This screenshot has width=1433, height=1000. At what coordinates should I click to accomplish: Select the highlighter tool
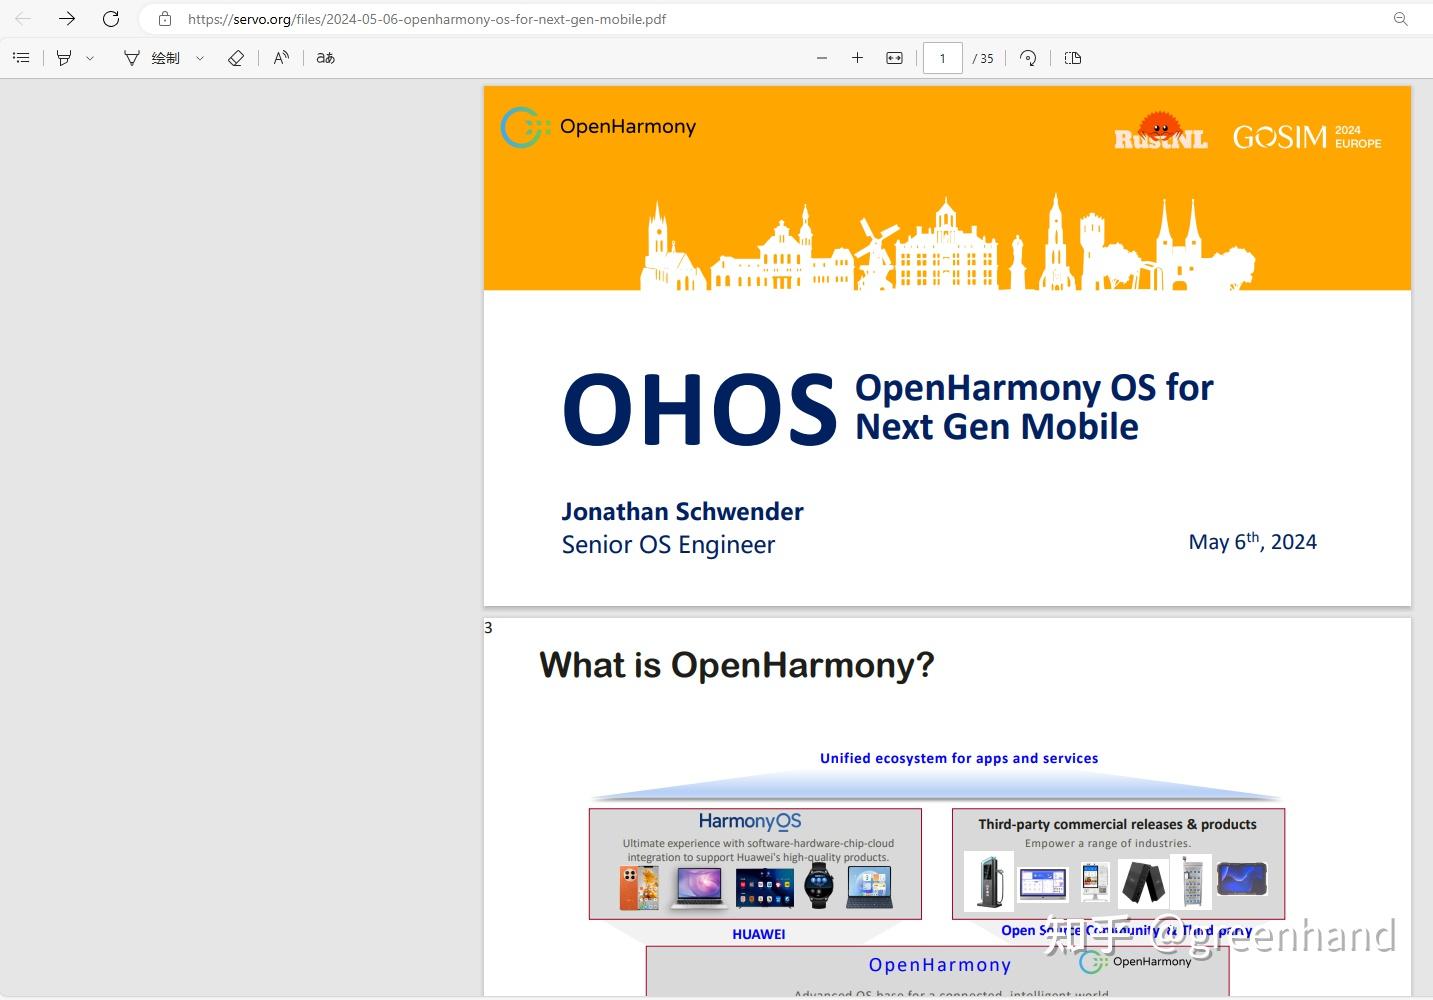[61, 57]
